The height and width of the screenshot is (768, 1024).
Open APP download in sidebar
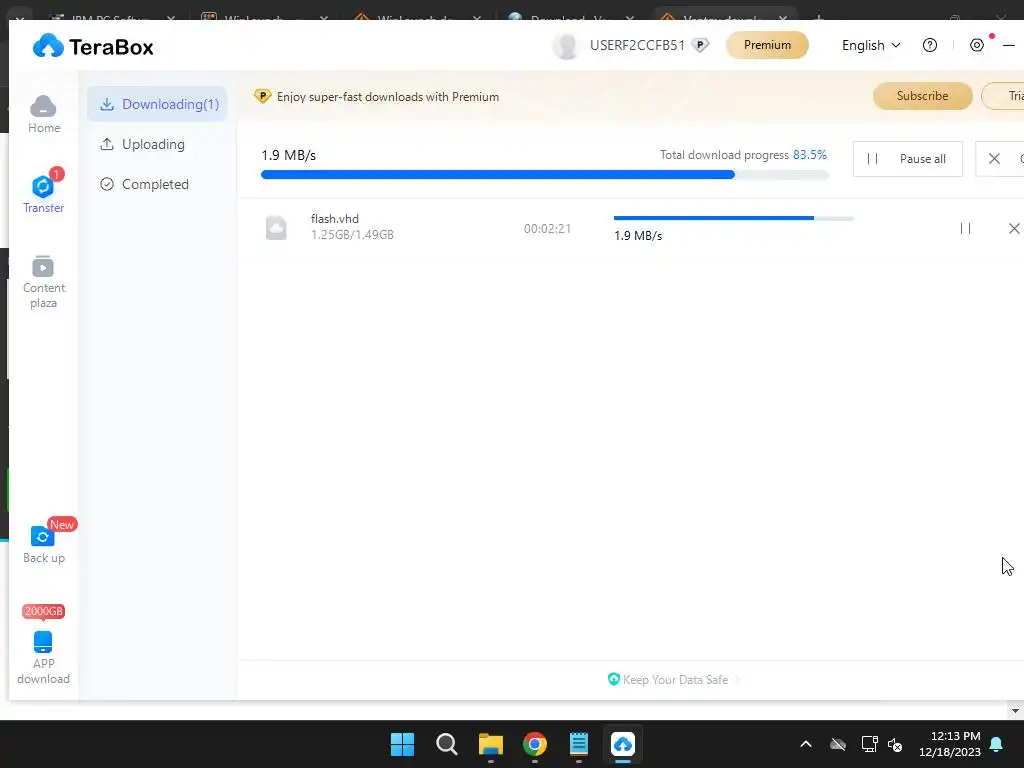(x=44, y=657)
